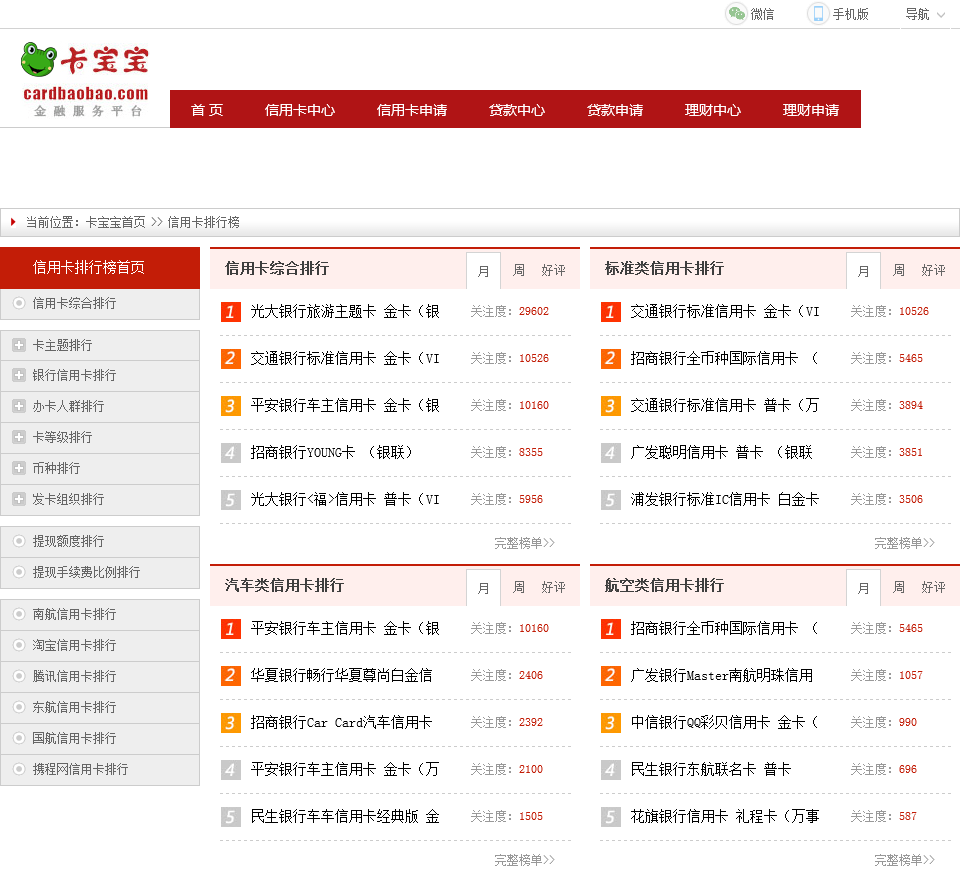Click the 信用卡排行榜首页 sidebar header
Screen dimensions: 960x873
pyautogui.click(x=100, y=268)
